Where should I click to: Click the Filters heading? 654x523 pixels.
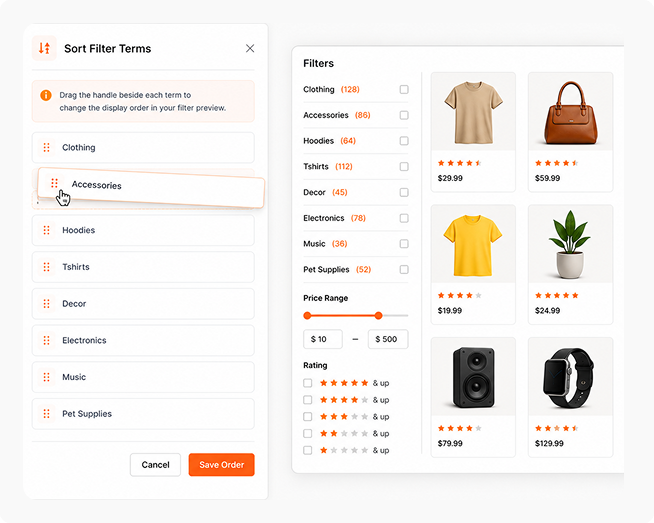tap(319, 63)
